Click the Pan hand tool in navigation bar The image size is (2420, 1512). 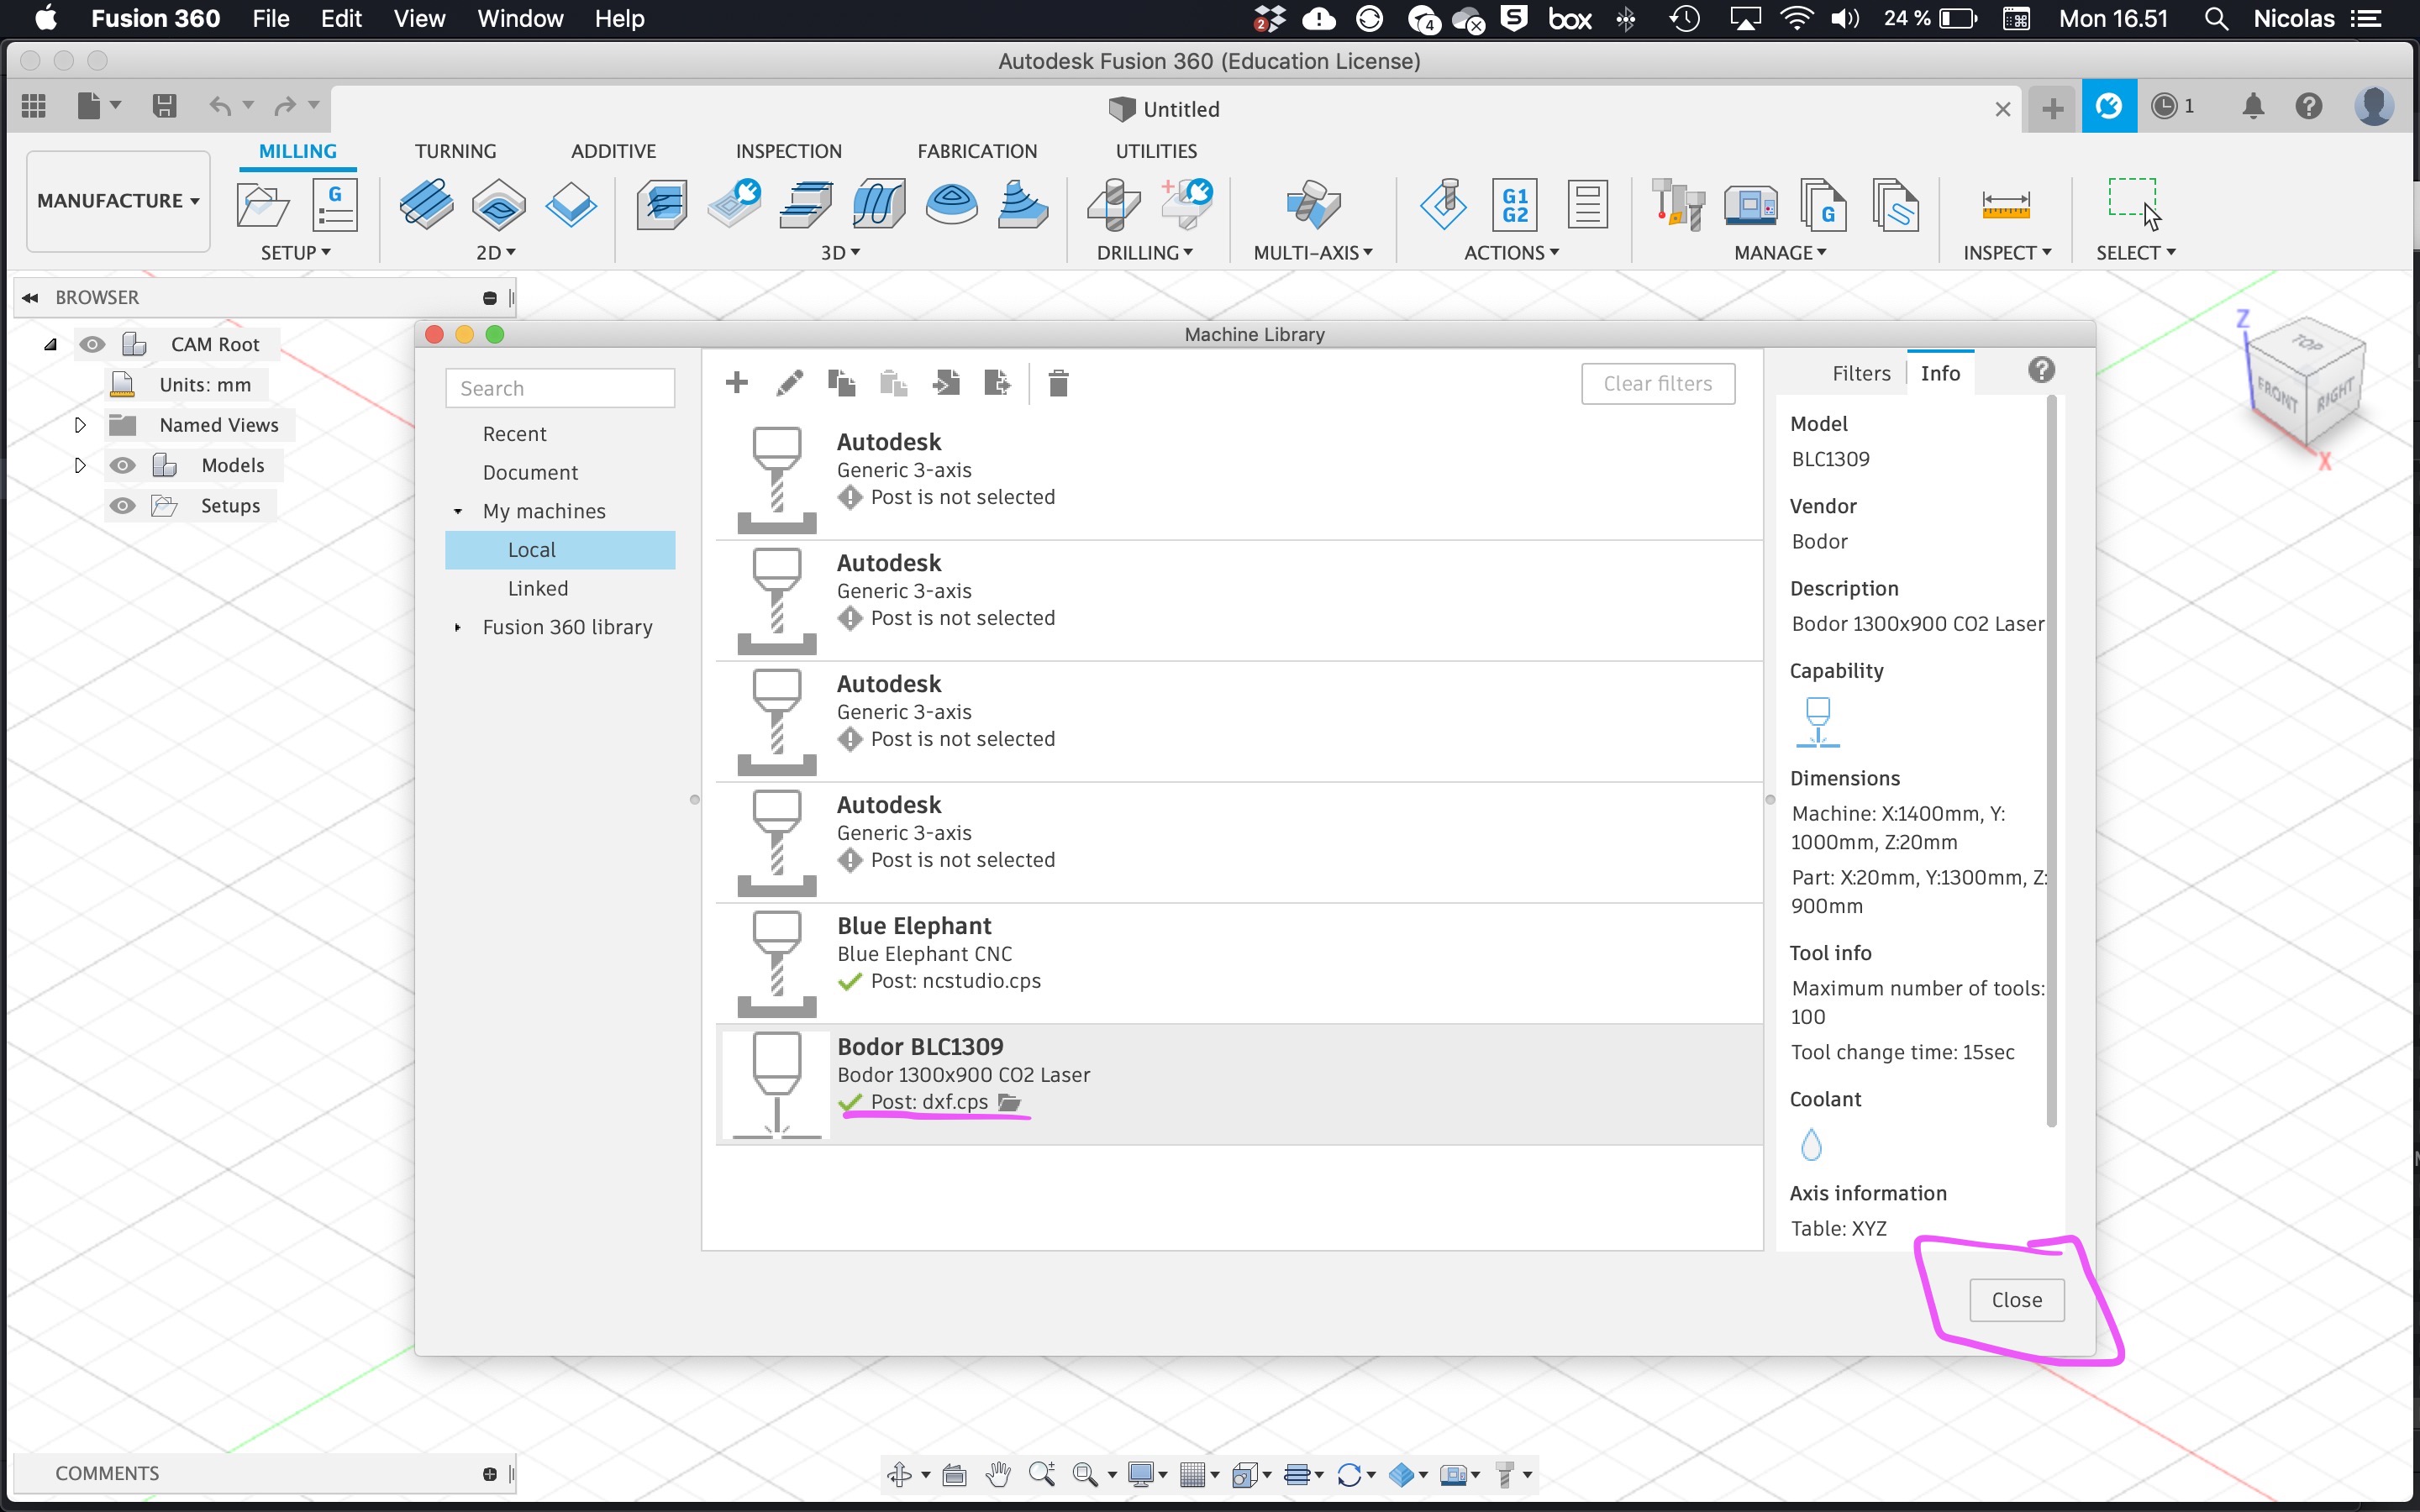pos(997,1474)
